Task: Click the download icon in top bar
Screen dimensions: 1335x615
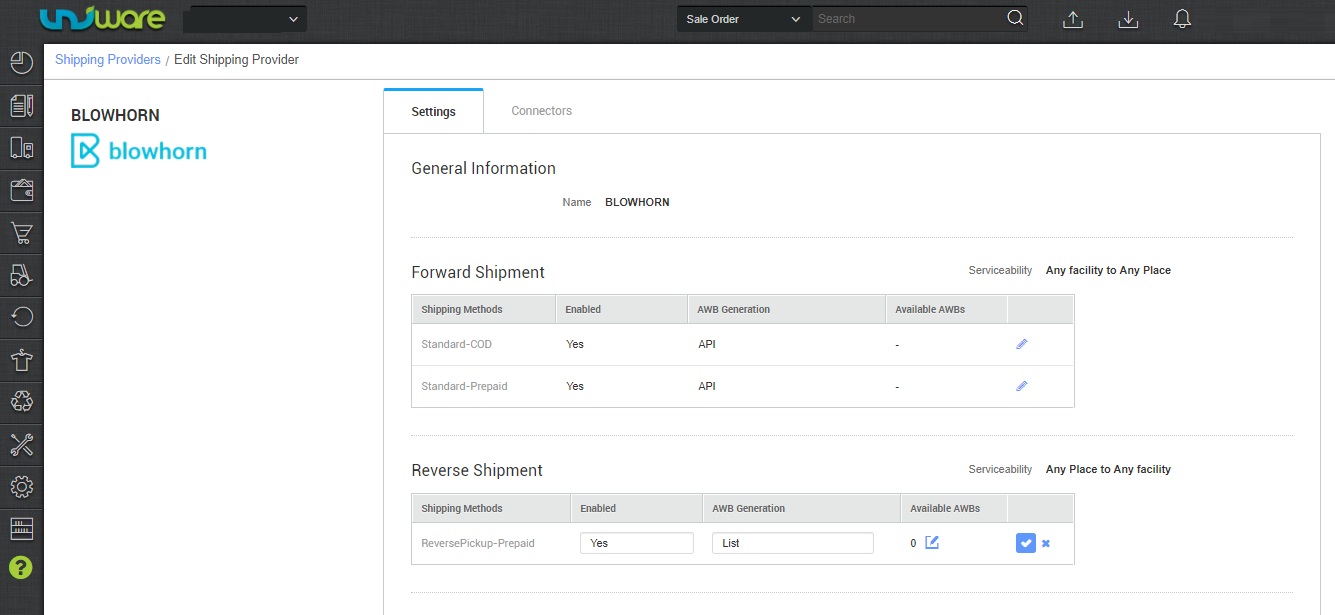Action: tap(1128, 19)
